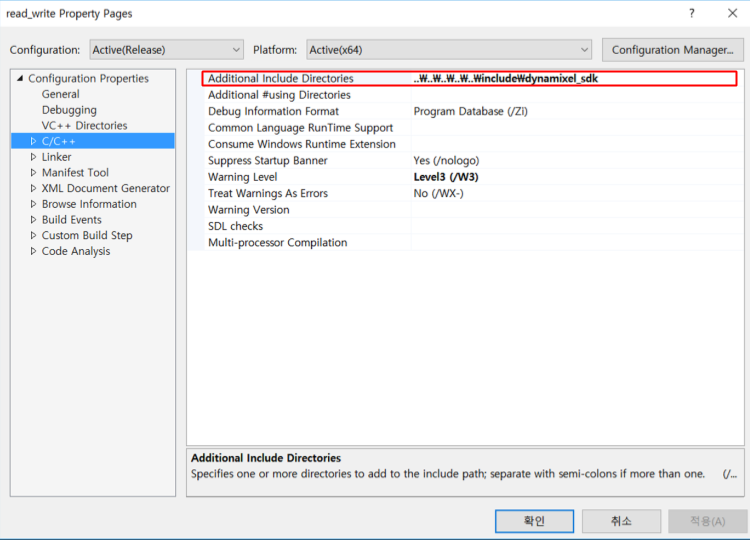Expand the Manifest Tool node
Screen dimensions: 750x540
[x=33, y=173]
